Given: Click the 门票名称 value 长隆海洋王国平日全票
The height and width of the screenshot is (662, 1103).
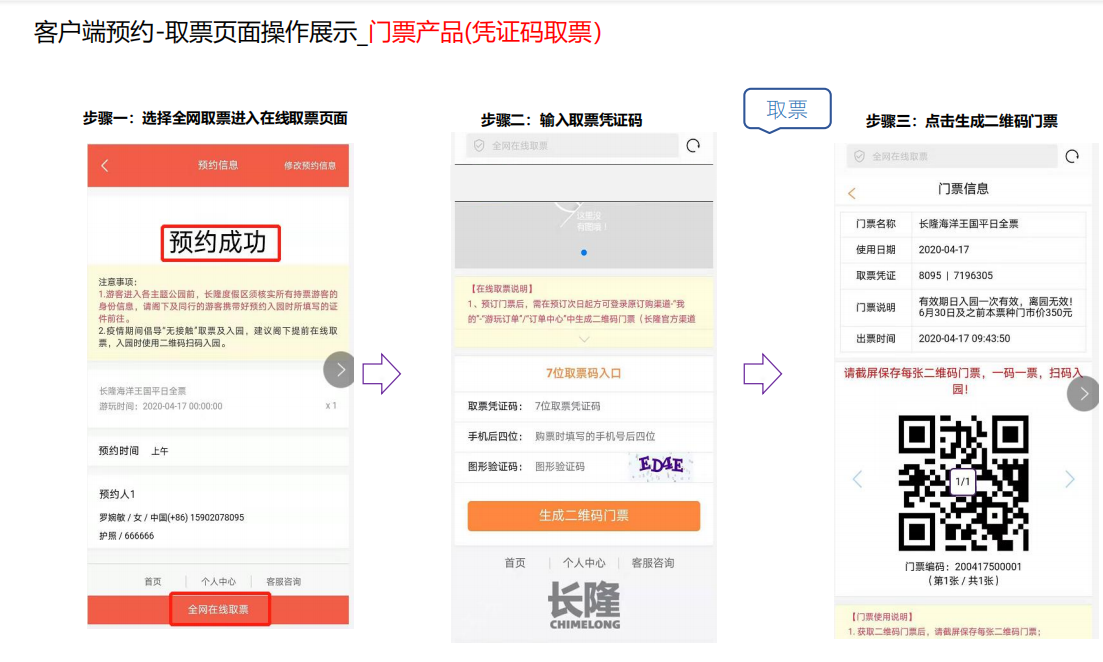Looking at the screenshot, I should click(969, 224).
